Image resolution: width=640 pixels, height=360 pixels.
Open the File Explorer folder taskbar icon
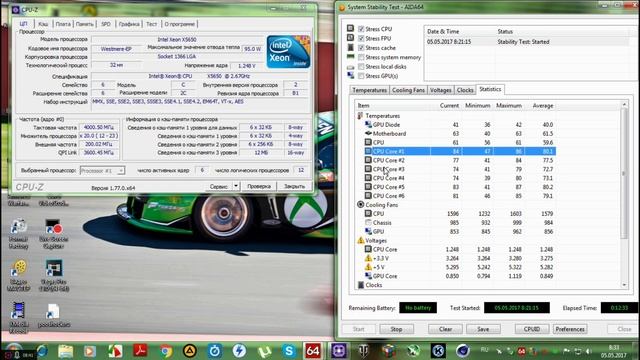[65, 351]
